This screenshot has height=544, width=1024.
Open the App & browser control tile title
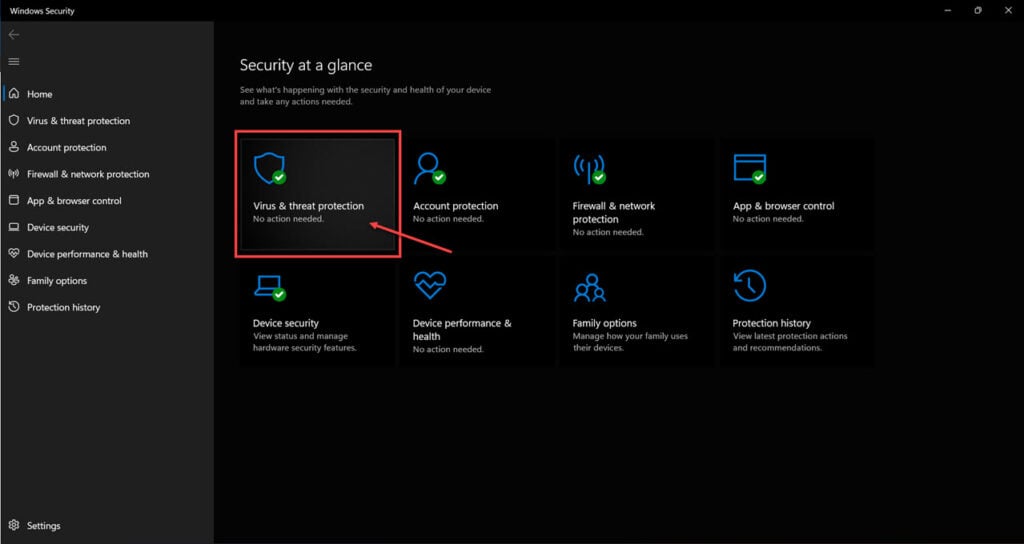[x=783, y=206]
